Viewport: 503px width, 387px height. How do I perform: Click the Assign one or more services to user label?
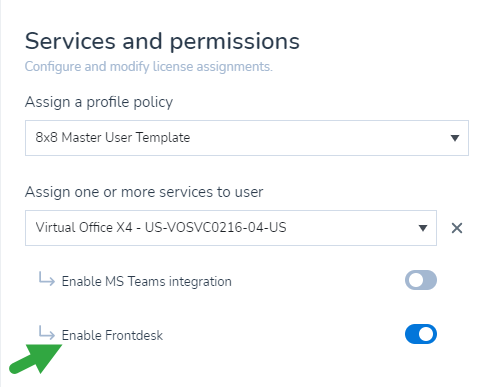pyautogui.click(x=144, y=192)
